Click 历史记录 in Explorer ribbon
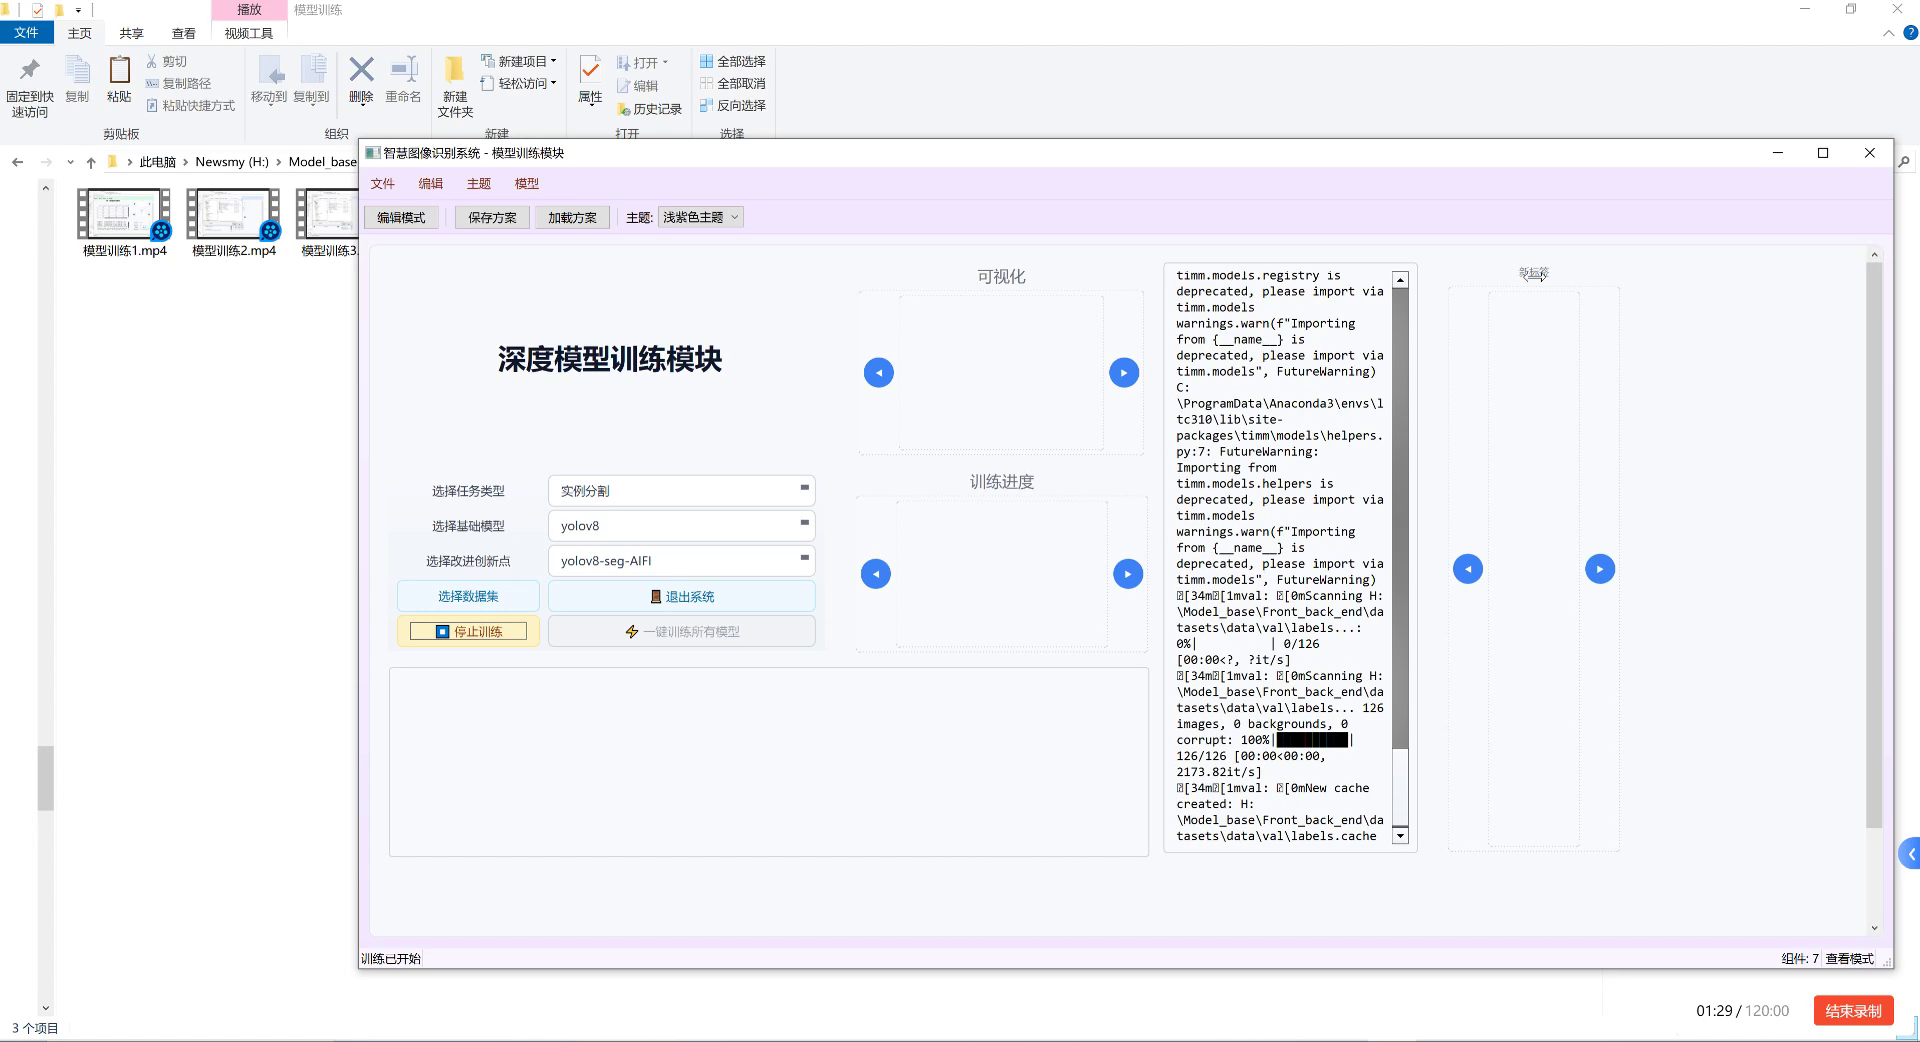The width and height of the screenshot is (1920, 1042). click(649, 109)
